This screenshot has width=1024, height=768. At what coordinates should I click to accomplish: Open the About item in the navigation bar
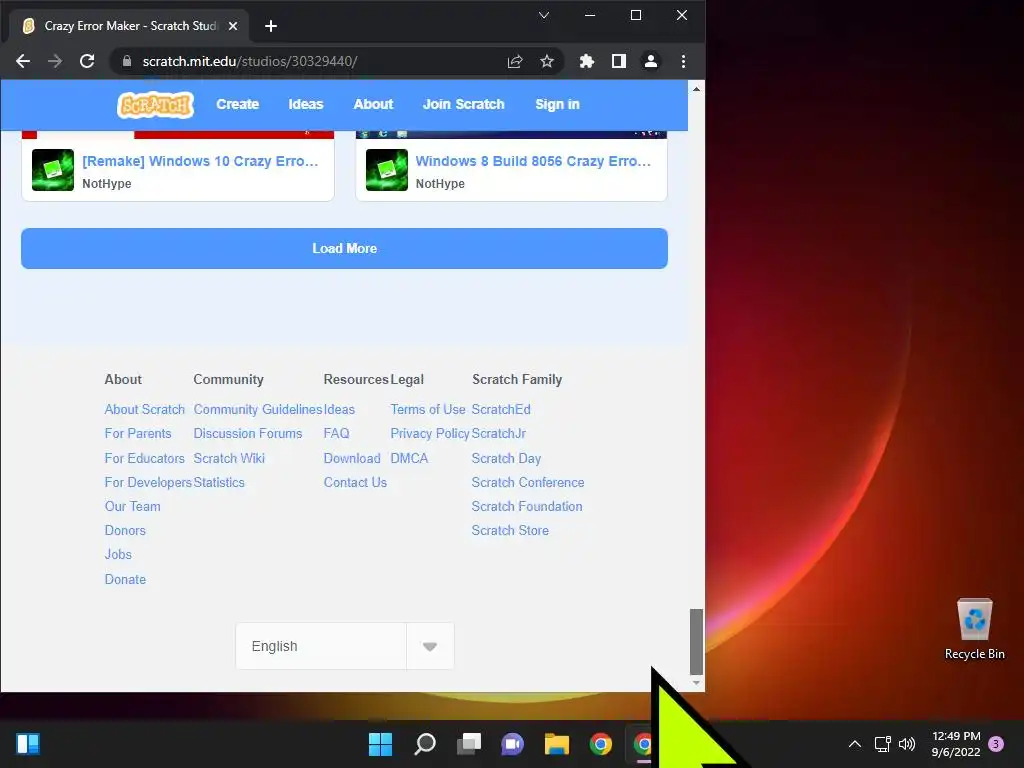tap(374, 104)
